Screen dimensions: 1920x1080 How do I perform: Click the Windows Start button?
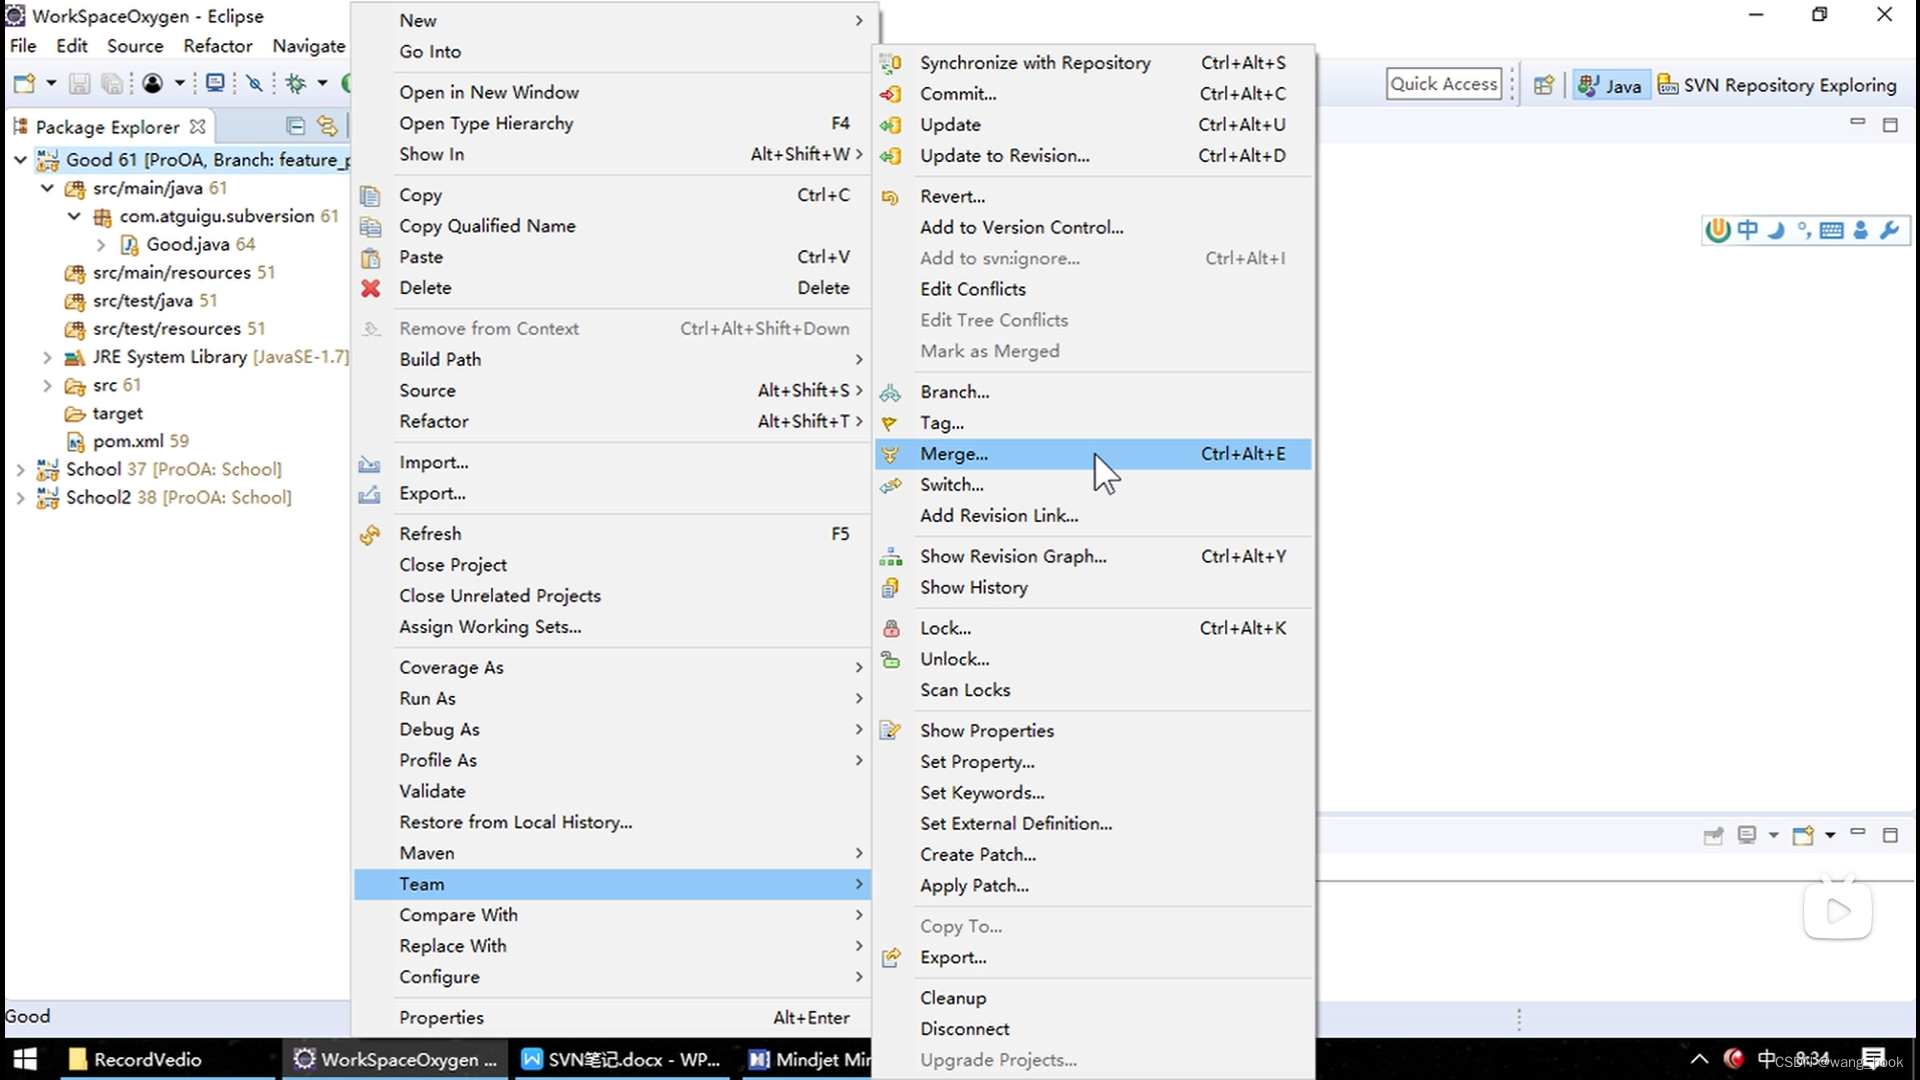point(25,1059)
